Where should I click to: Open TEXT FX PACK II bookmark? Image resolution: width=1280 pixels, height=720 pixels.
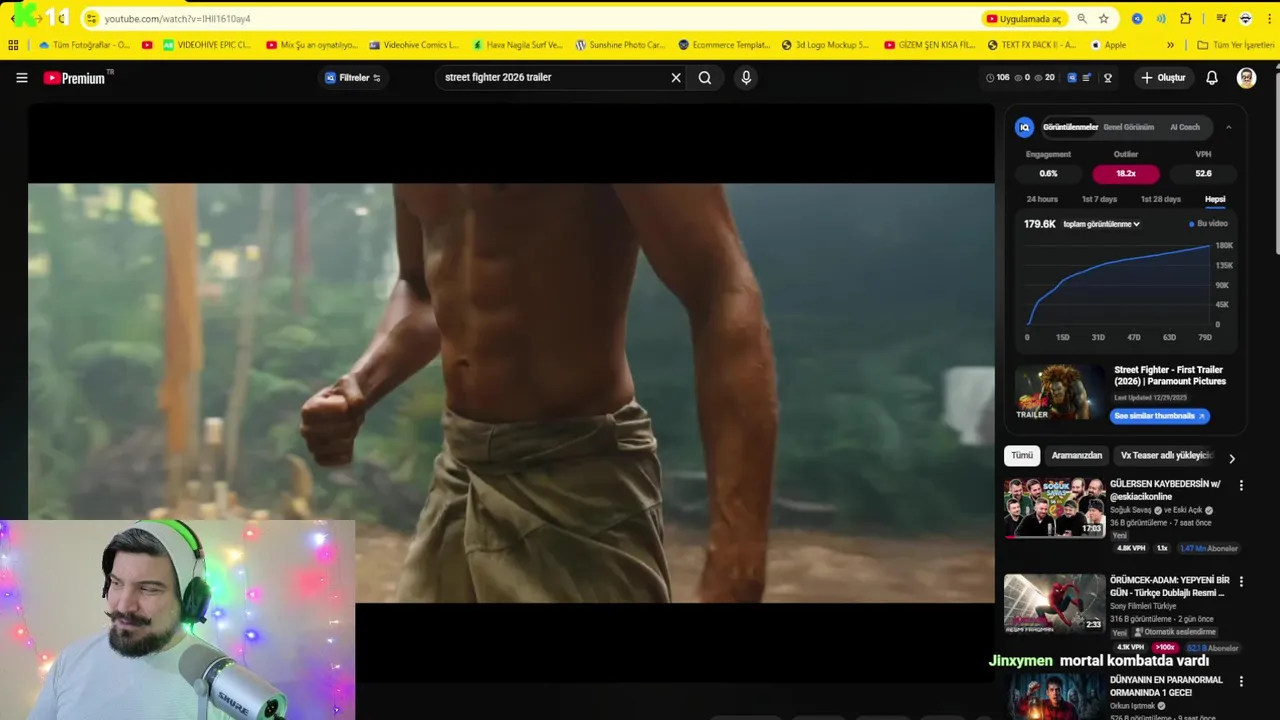point(1032,45)
